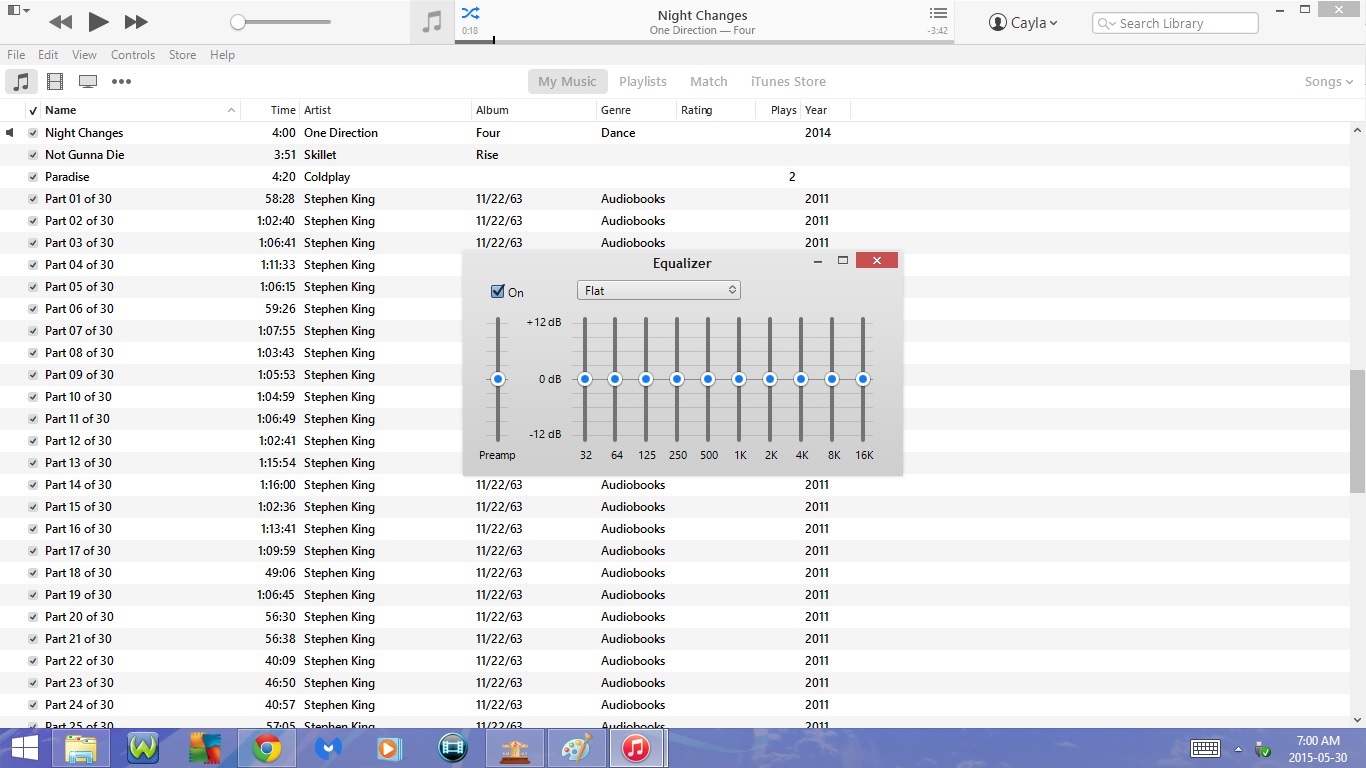
Task: Open the iTunes taskbar icon
Action: (637, 748)
